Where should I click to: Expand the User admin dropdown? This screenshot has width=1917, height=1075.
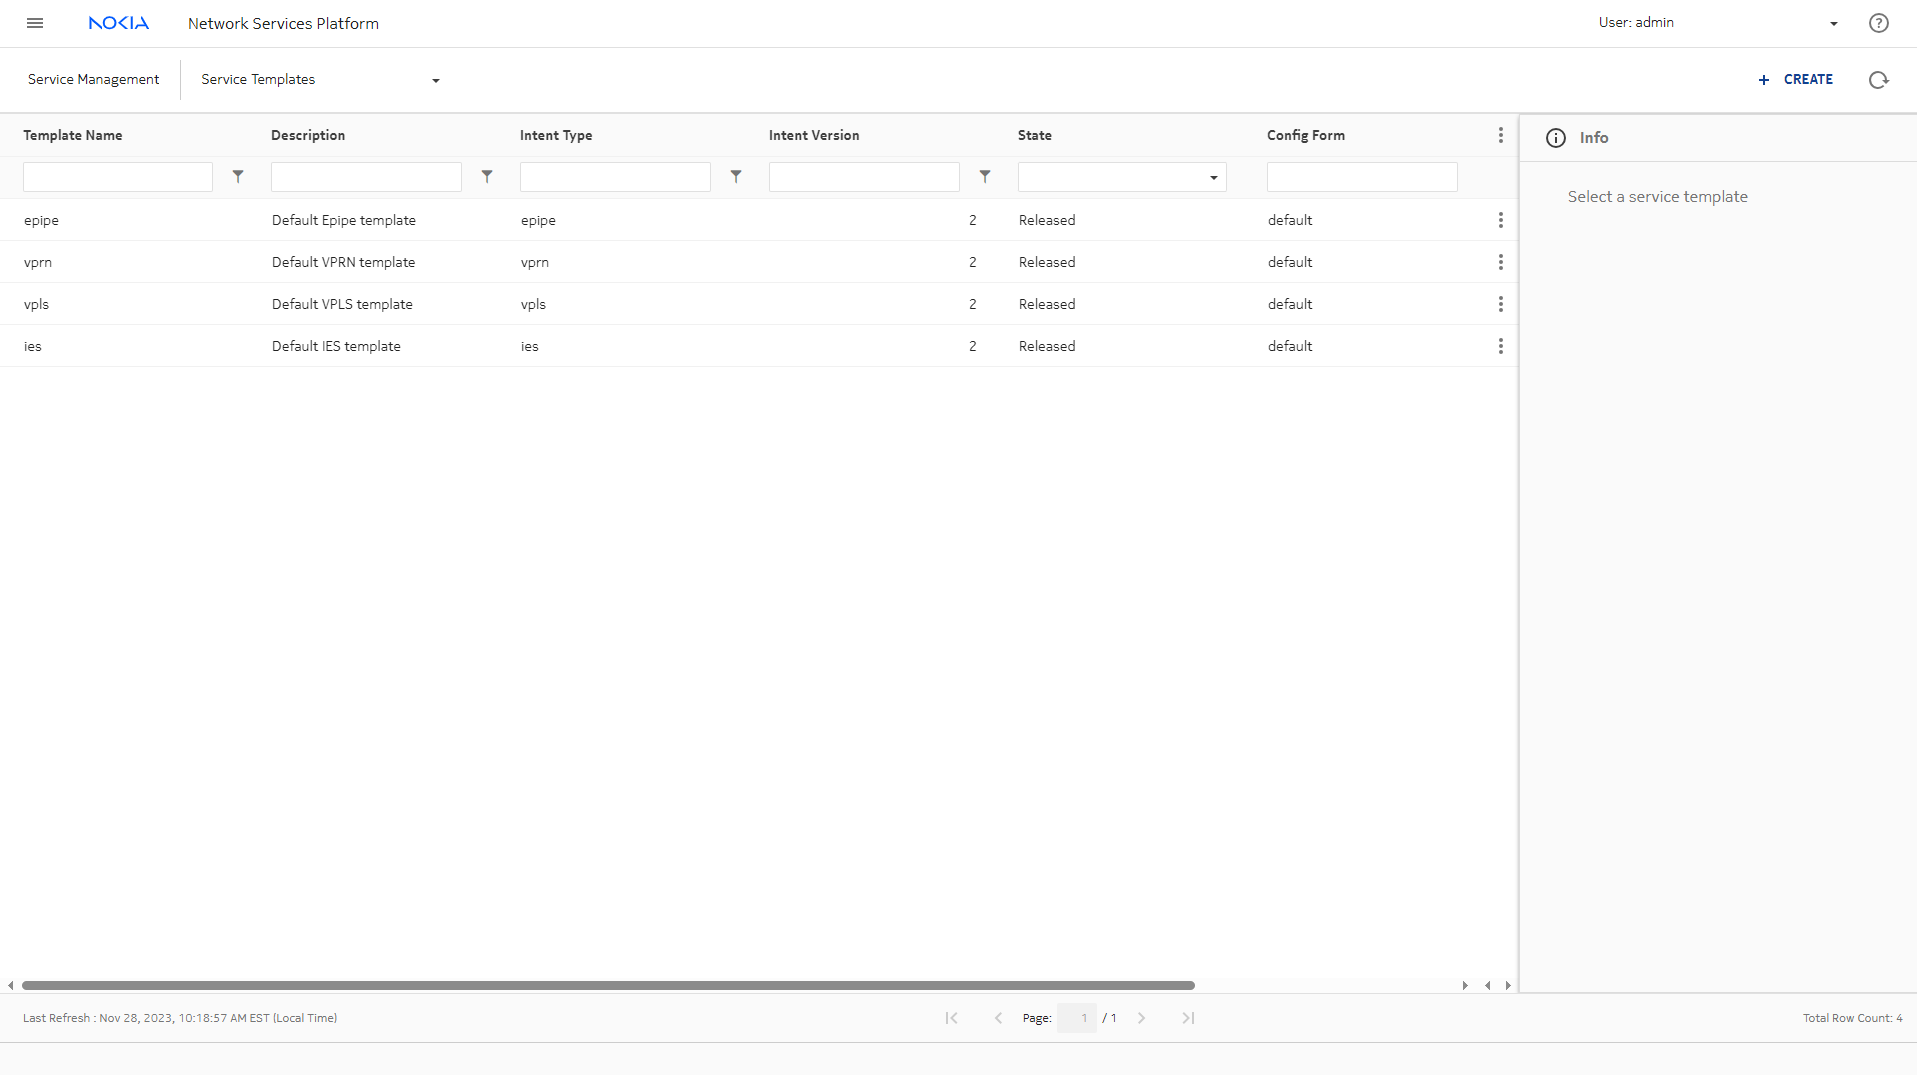point(1833,24)
